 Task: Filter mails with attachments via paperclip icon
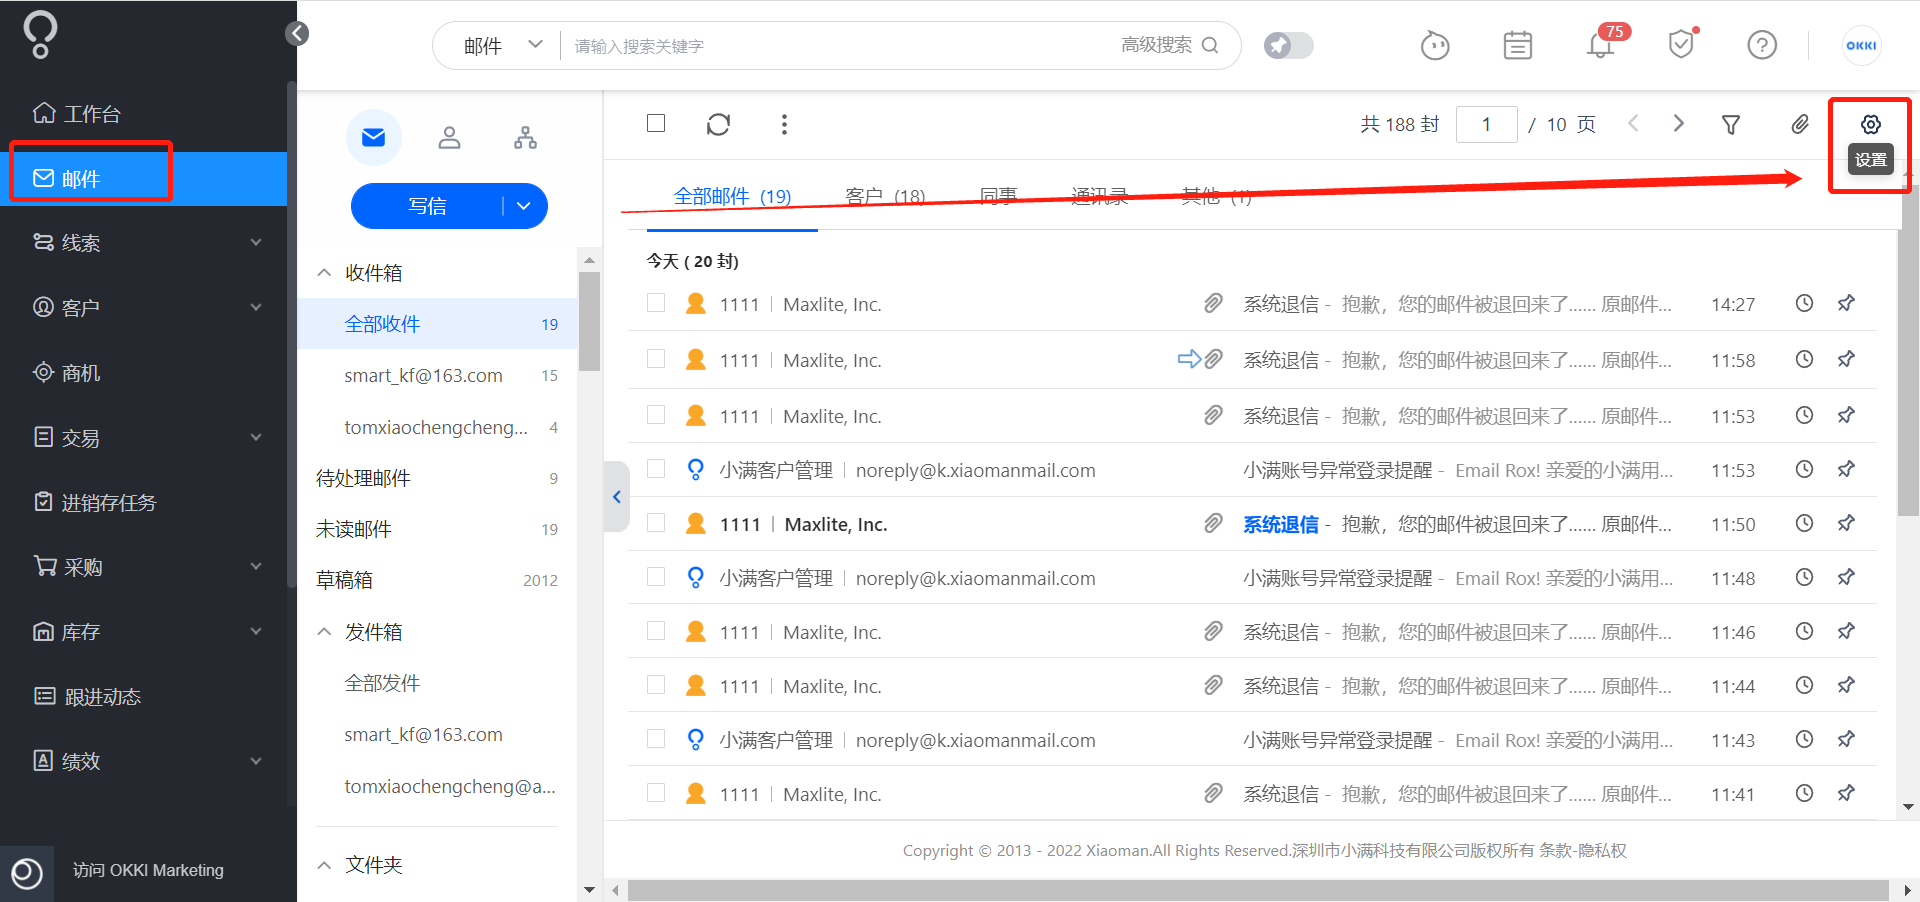pyautogui.click(x=1800, y=124)
